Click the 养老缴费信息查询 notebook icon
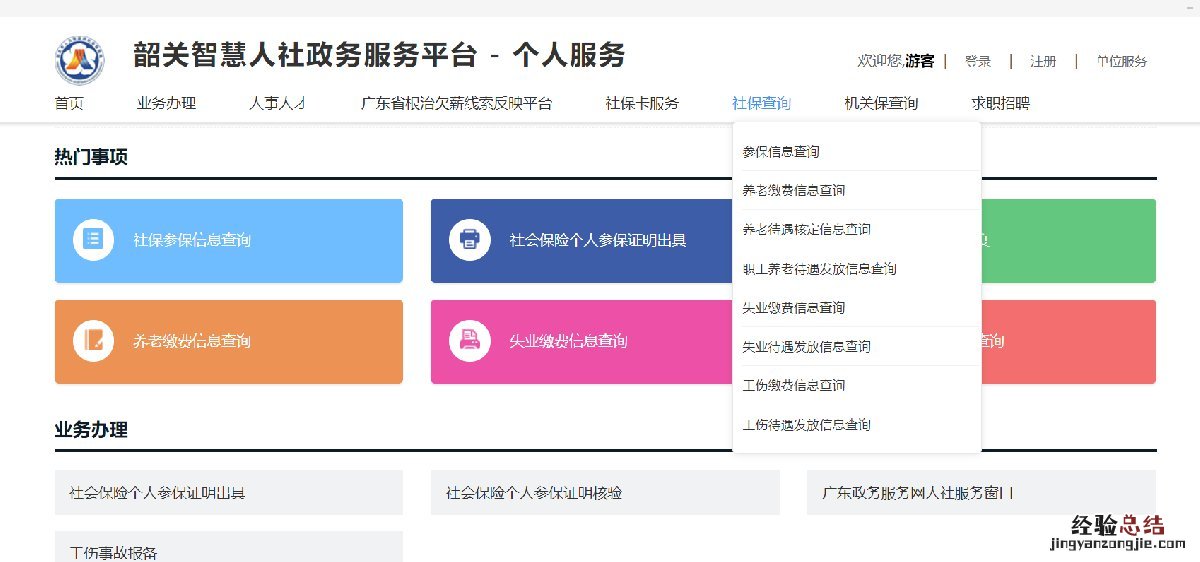The height and width of the screenshot is (562, 1200). tap(93, 341)
